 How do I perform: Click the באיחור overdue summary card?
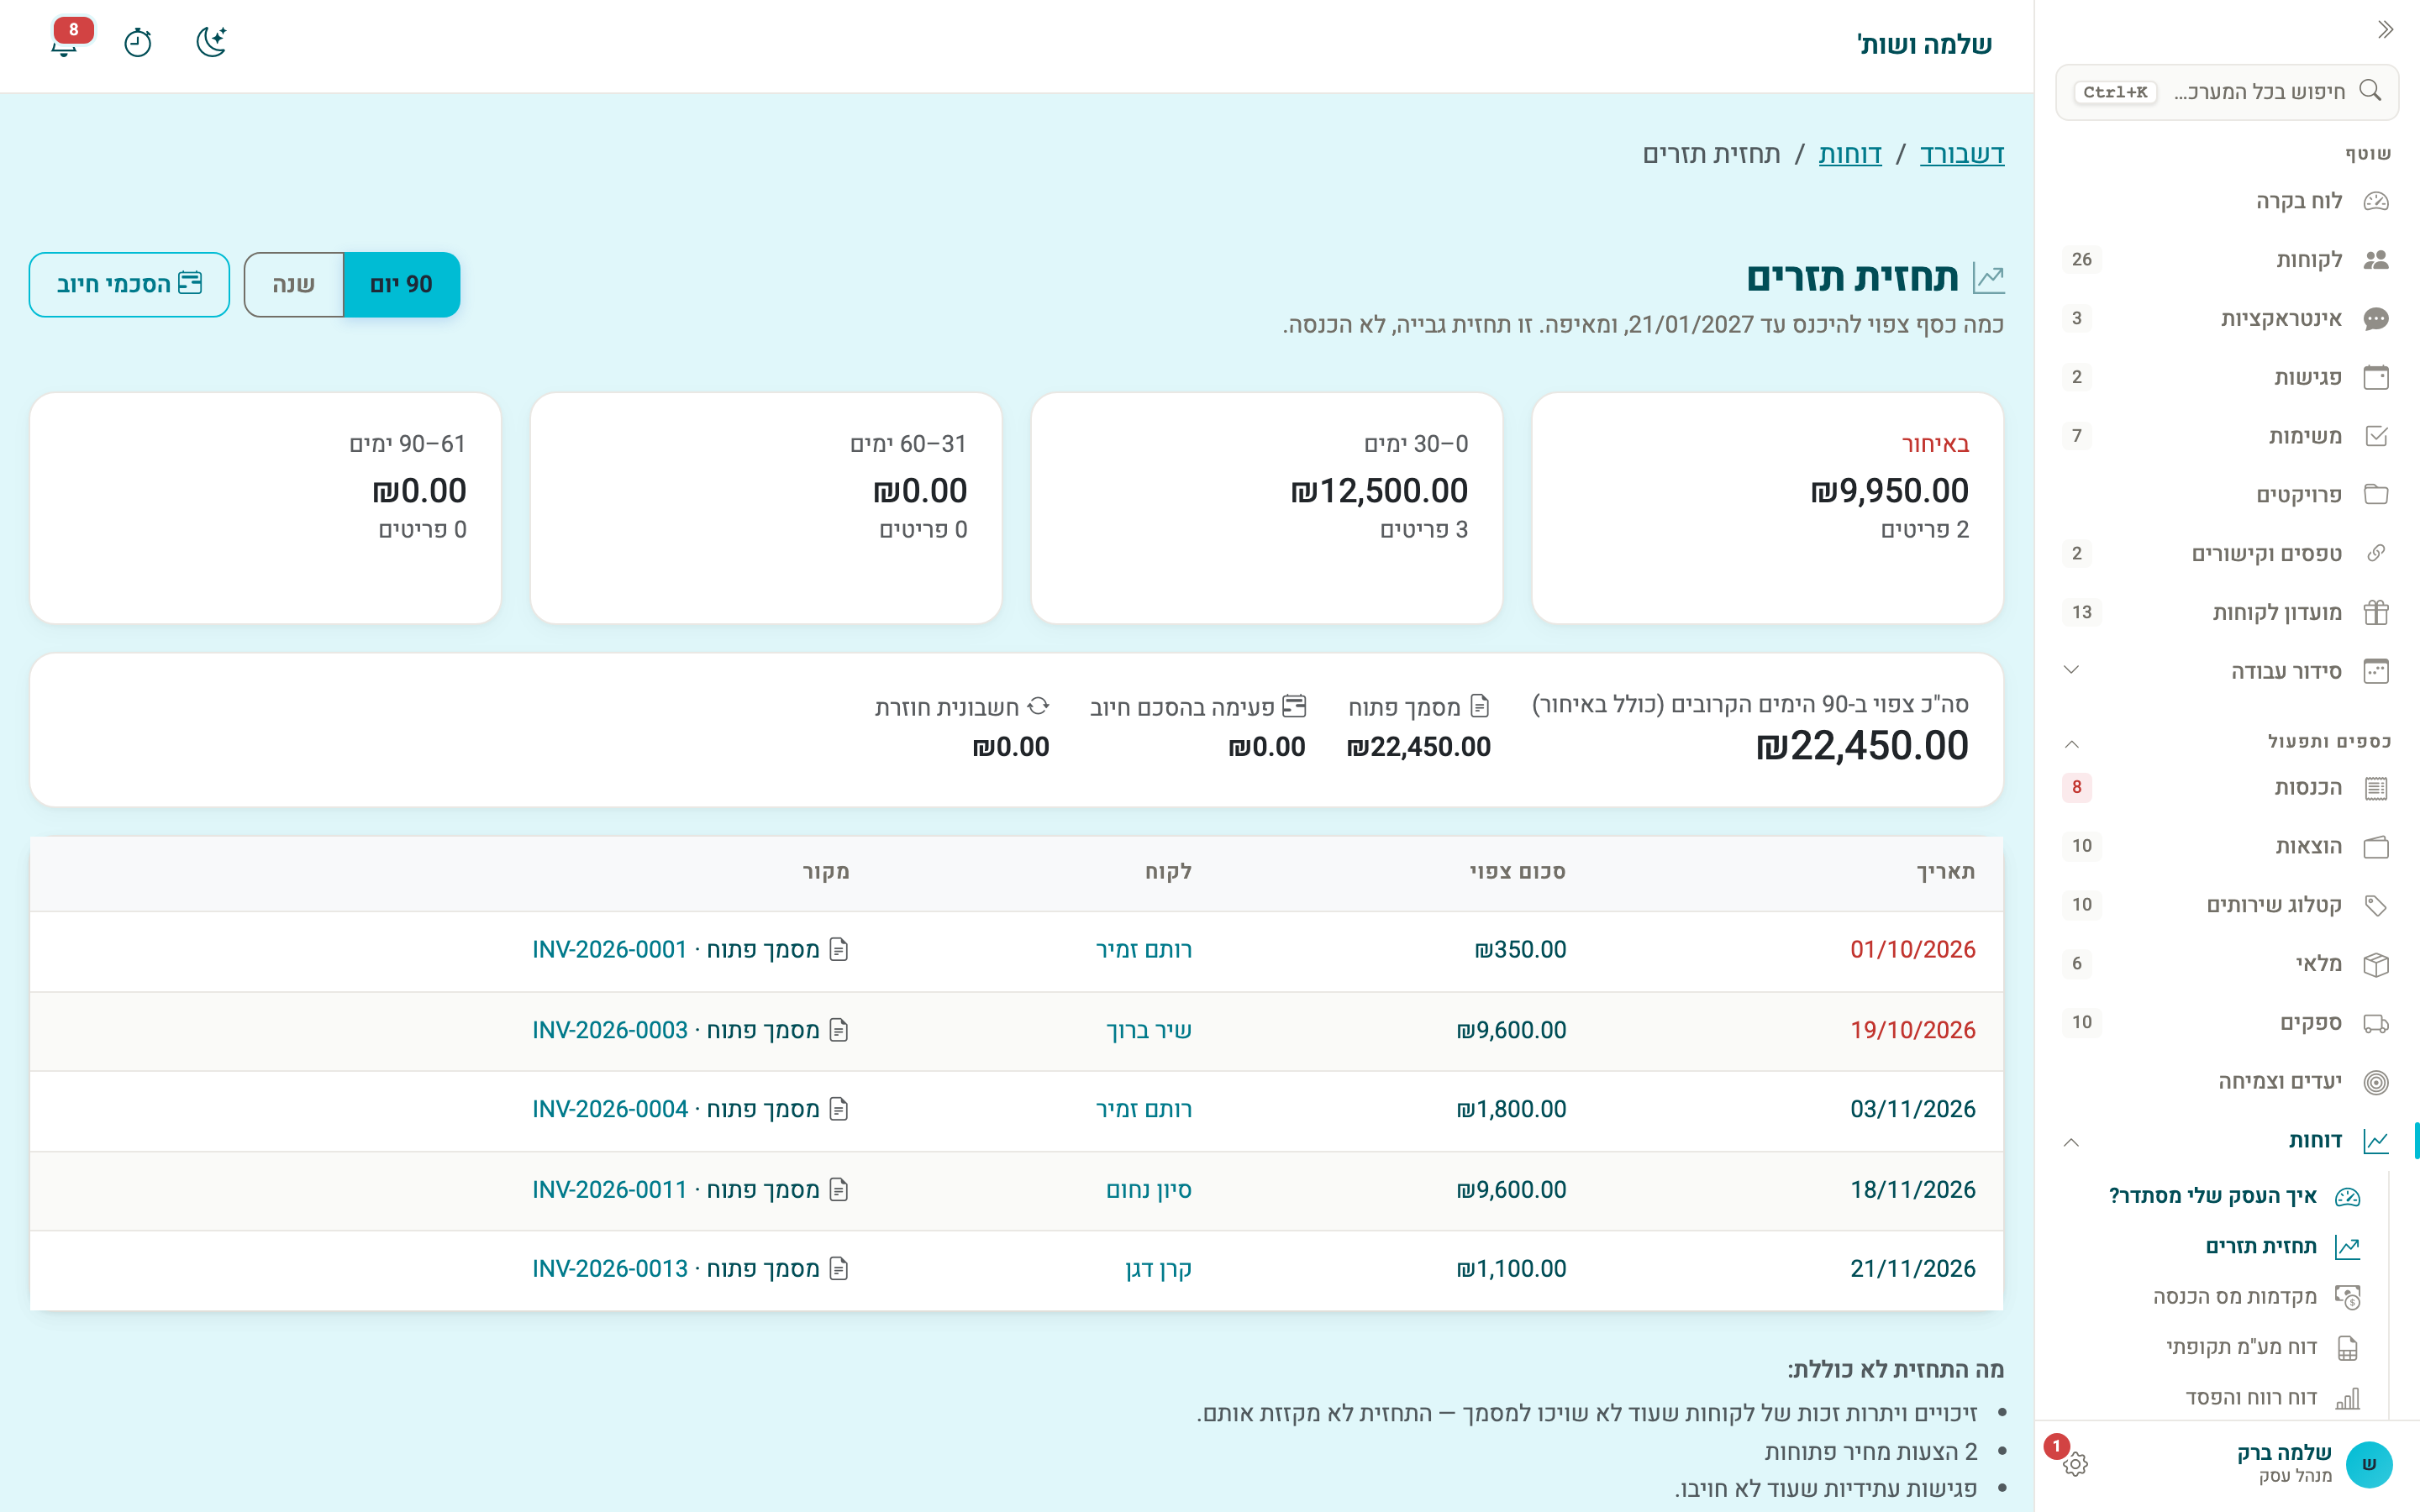click(x=1767, y=508)
